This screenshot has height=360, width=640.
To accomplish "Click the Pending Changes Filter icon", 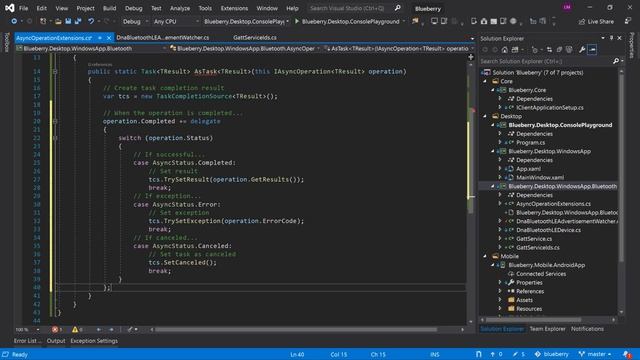I will coord(535,50).
